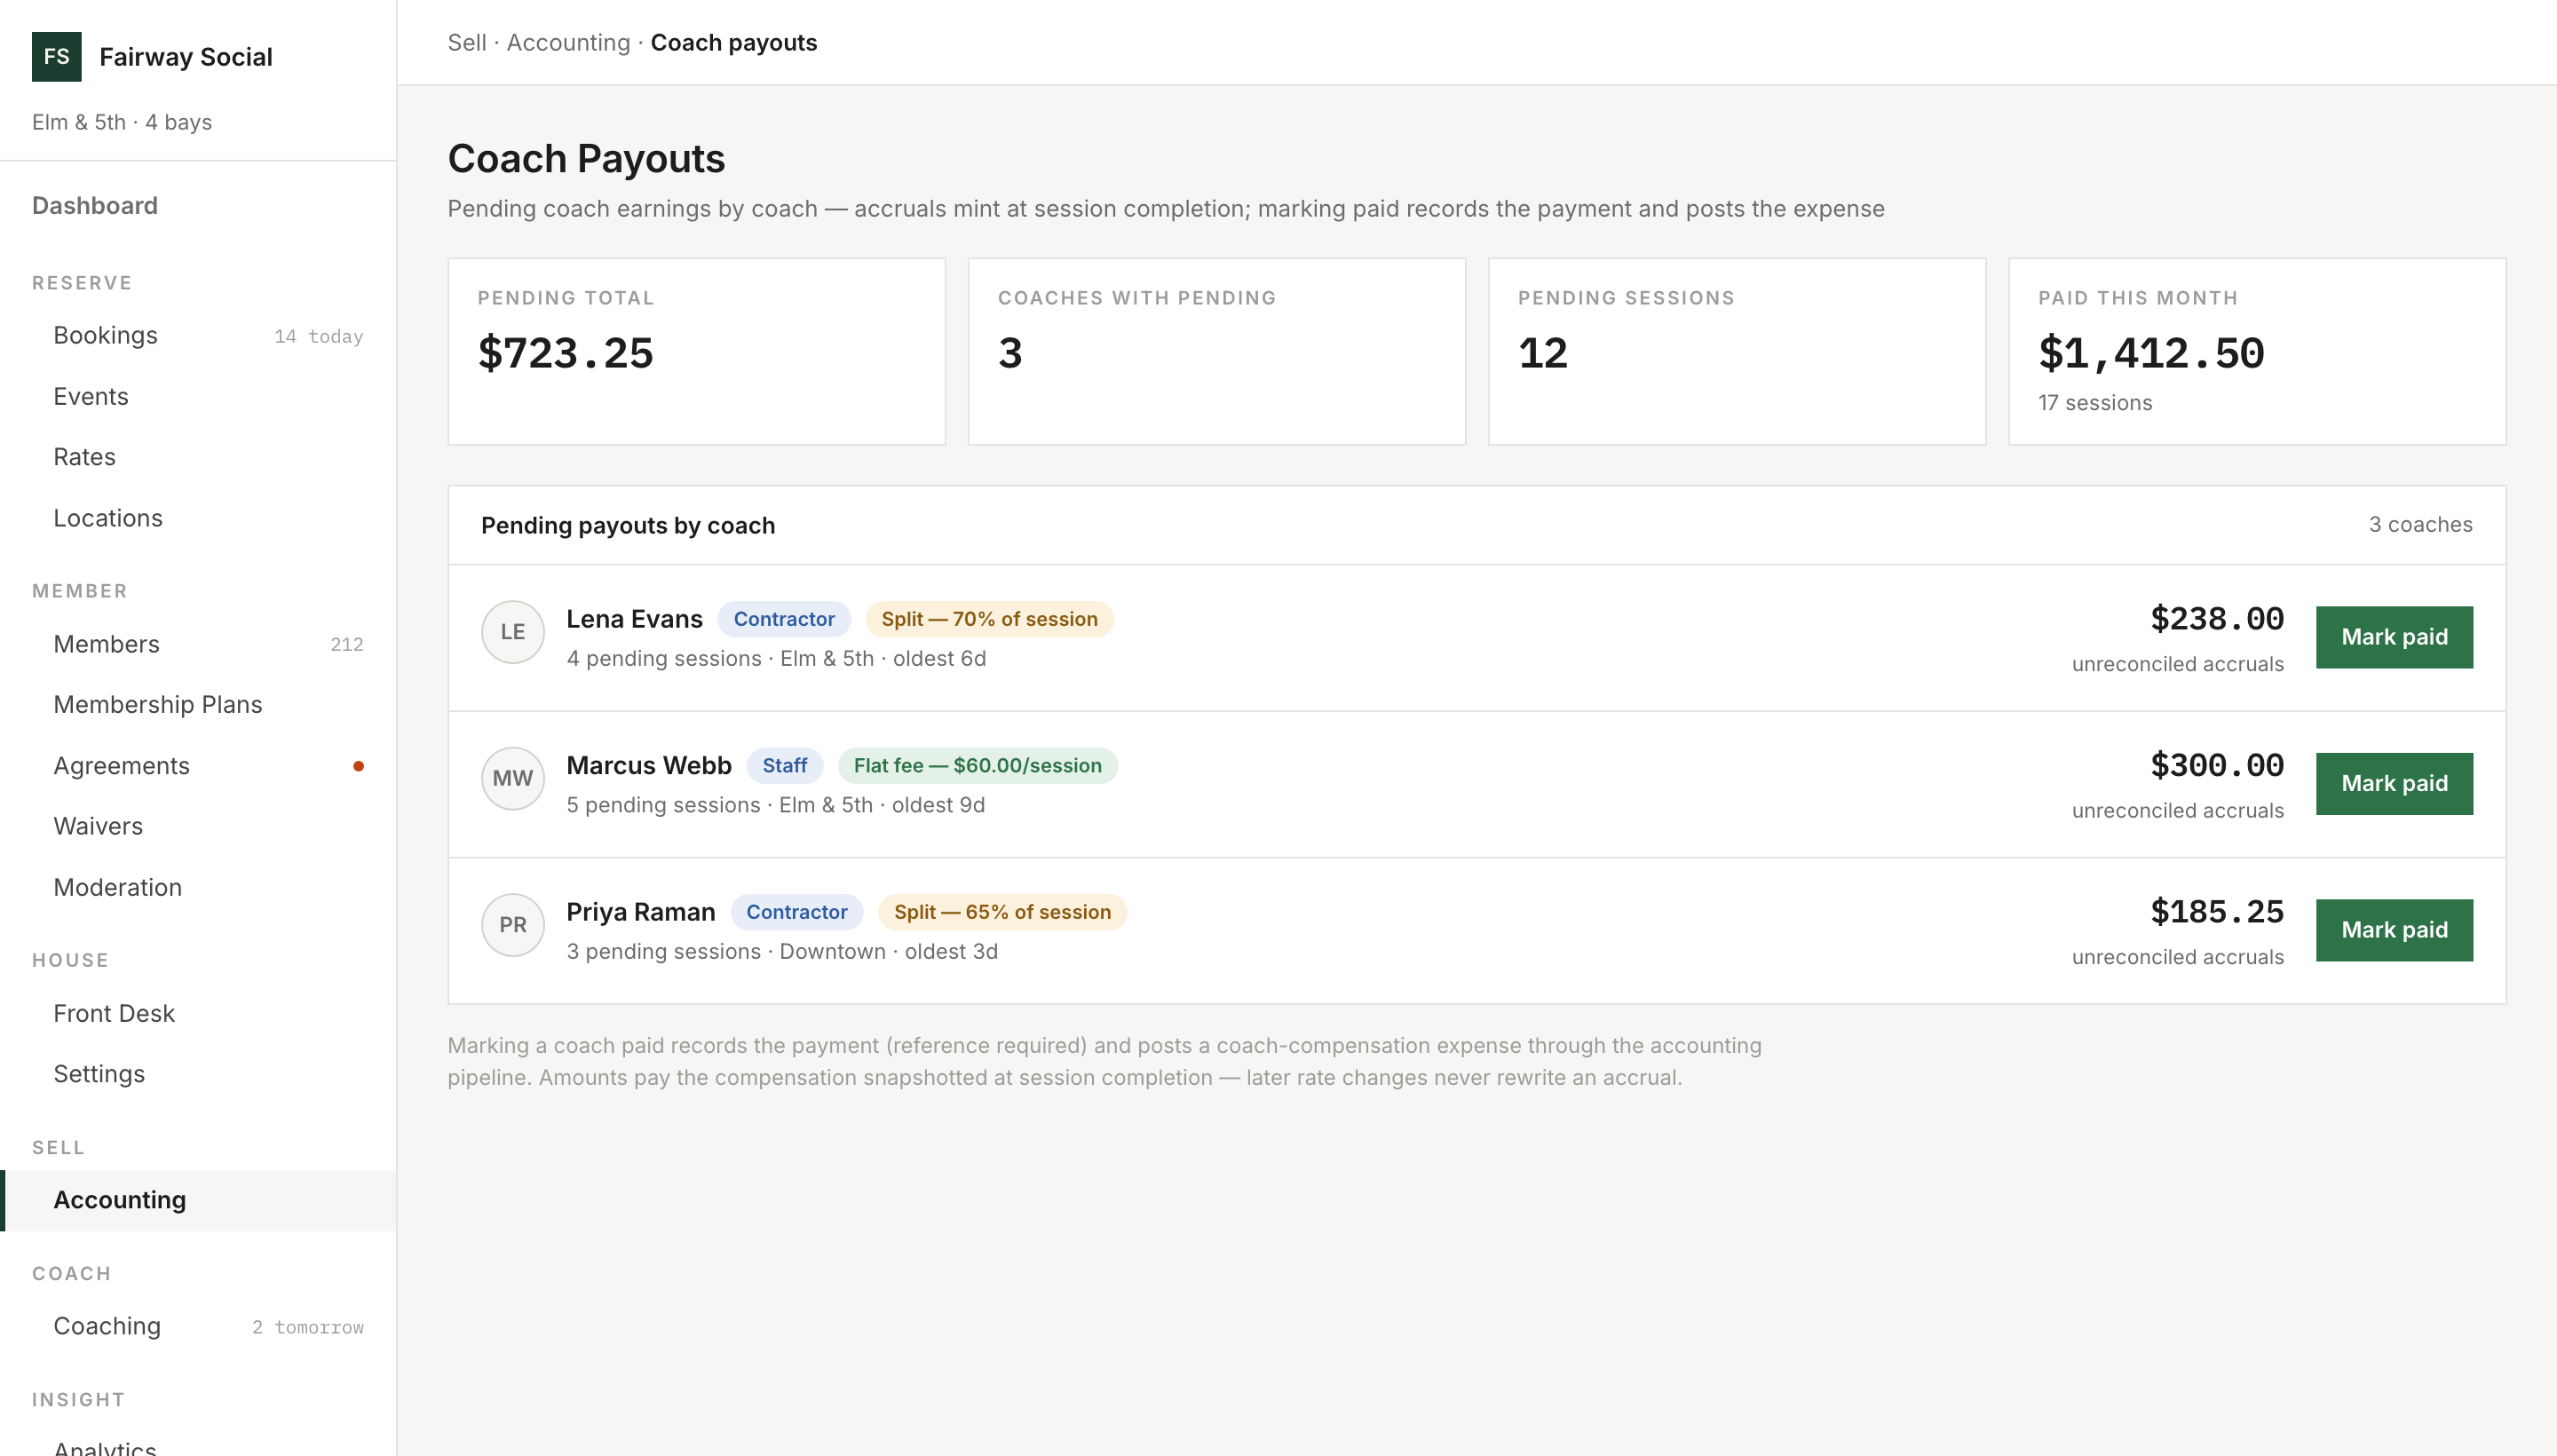Go to the Events section
The width and height of the screenshot is (2557, 1456).
[198, 397]
